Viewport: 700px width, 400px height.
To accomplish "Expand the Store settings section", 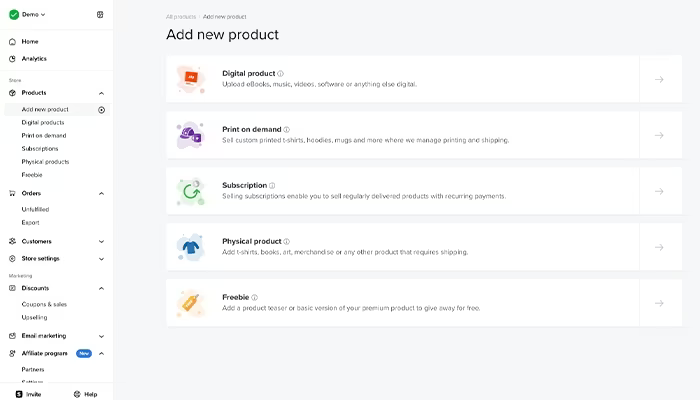I will coord(101,259).
